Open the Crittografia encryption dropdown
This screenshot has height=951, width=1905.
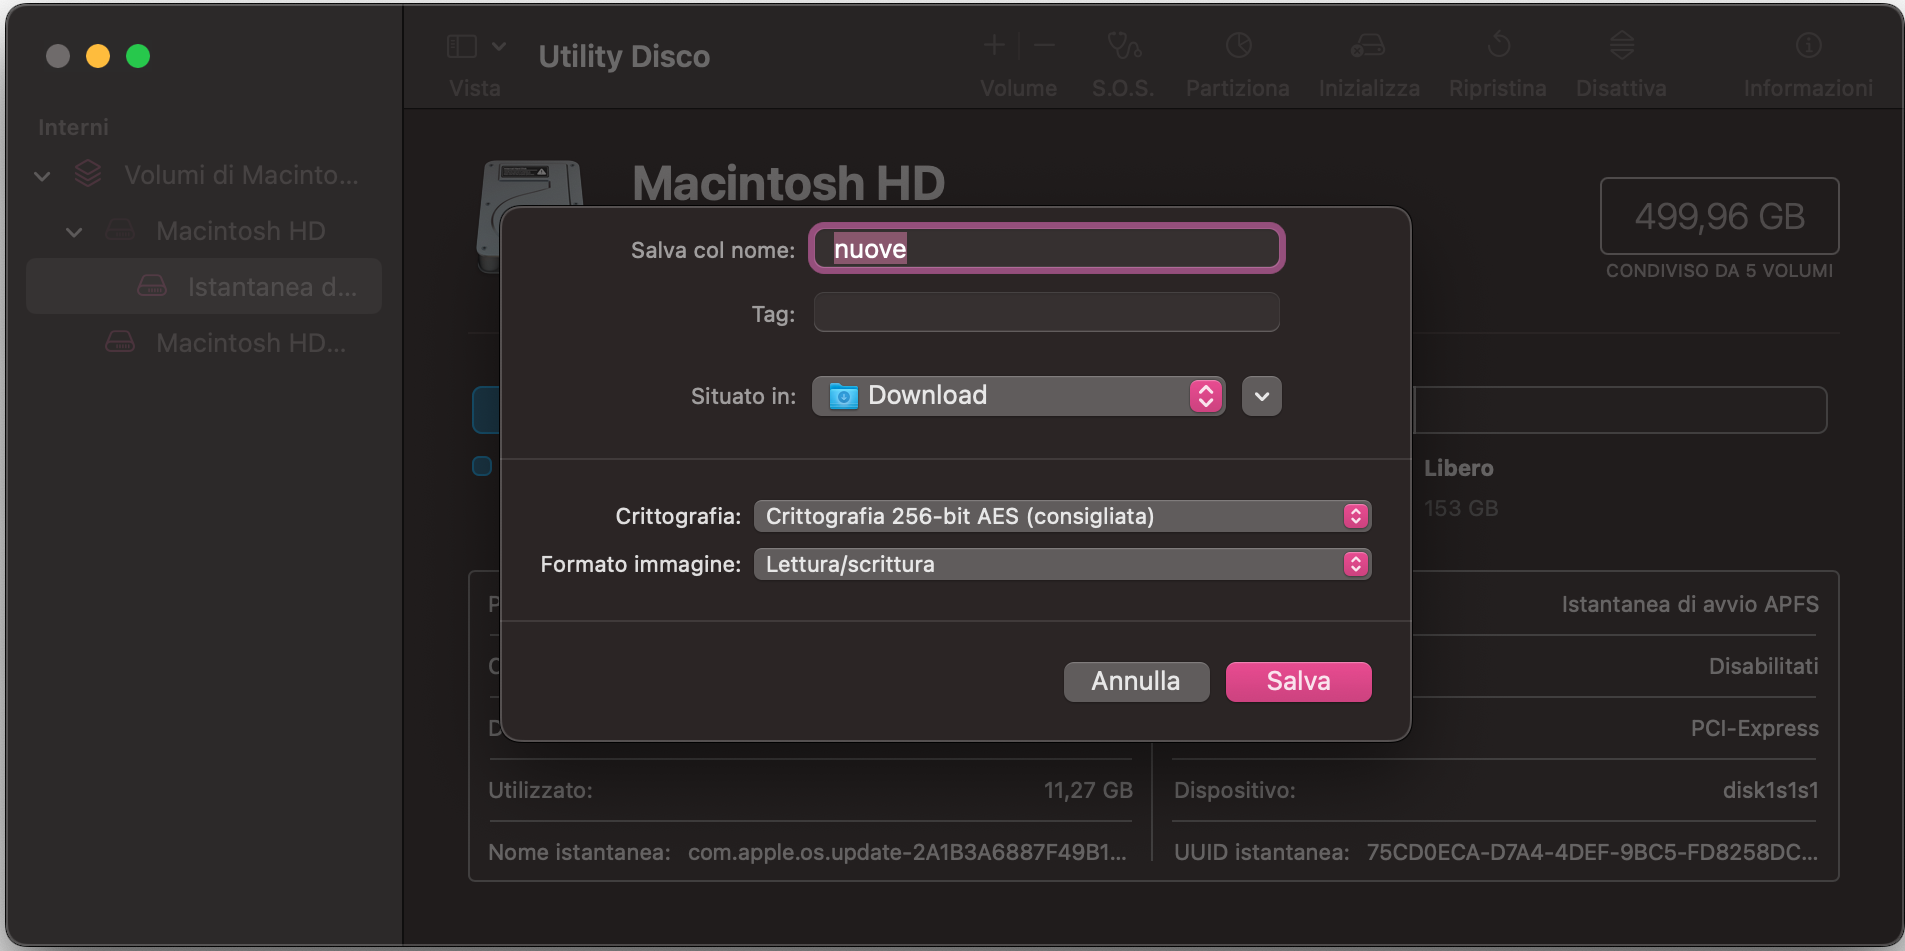[x=1062, y=516]
